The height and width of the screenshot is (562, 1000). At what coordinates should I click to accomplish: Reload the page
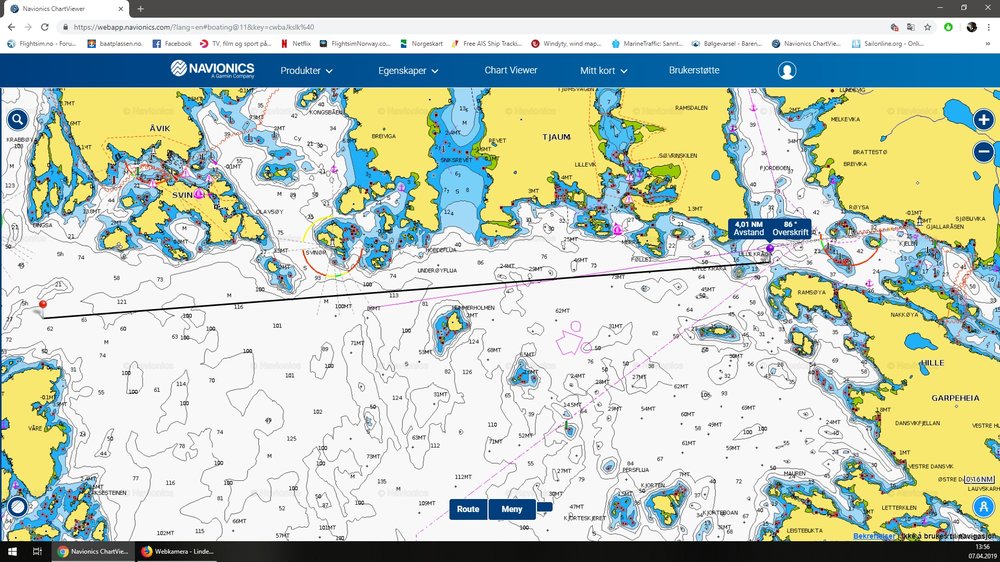[x=45, y=27]
